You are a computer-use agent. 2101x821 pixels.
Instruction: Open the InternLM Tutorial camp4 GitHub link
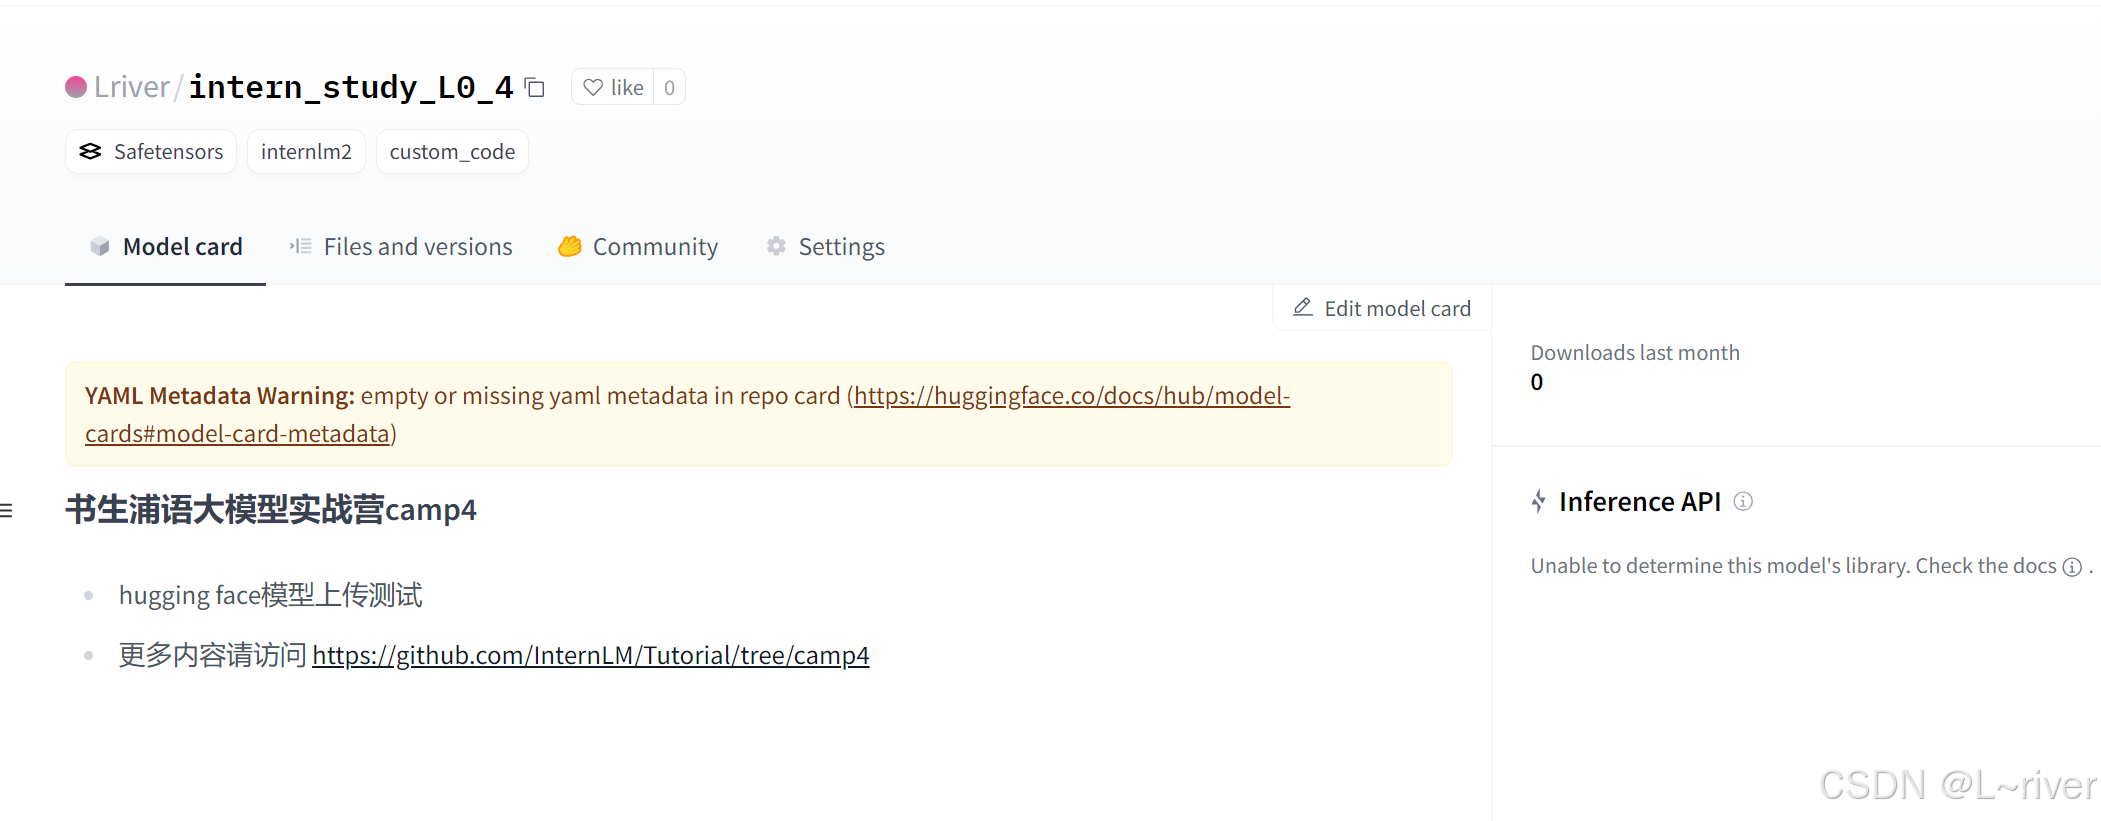[591, 655]
